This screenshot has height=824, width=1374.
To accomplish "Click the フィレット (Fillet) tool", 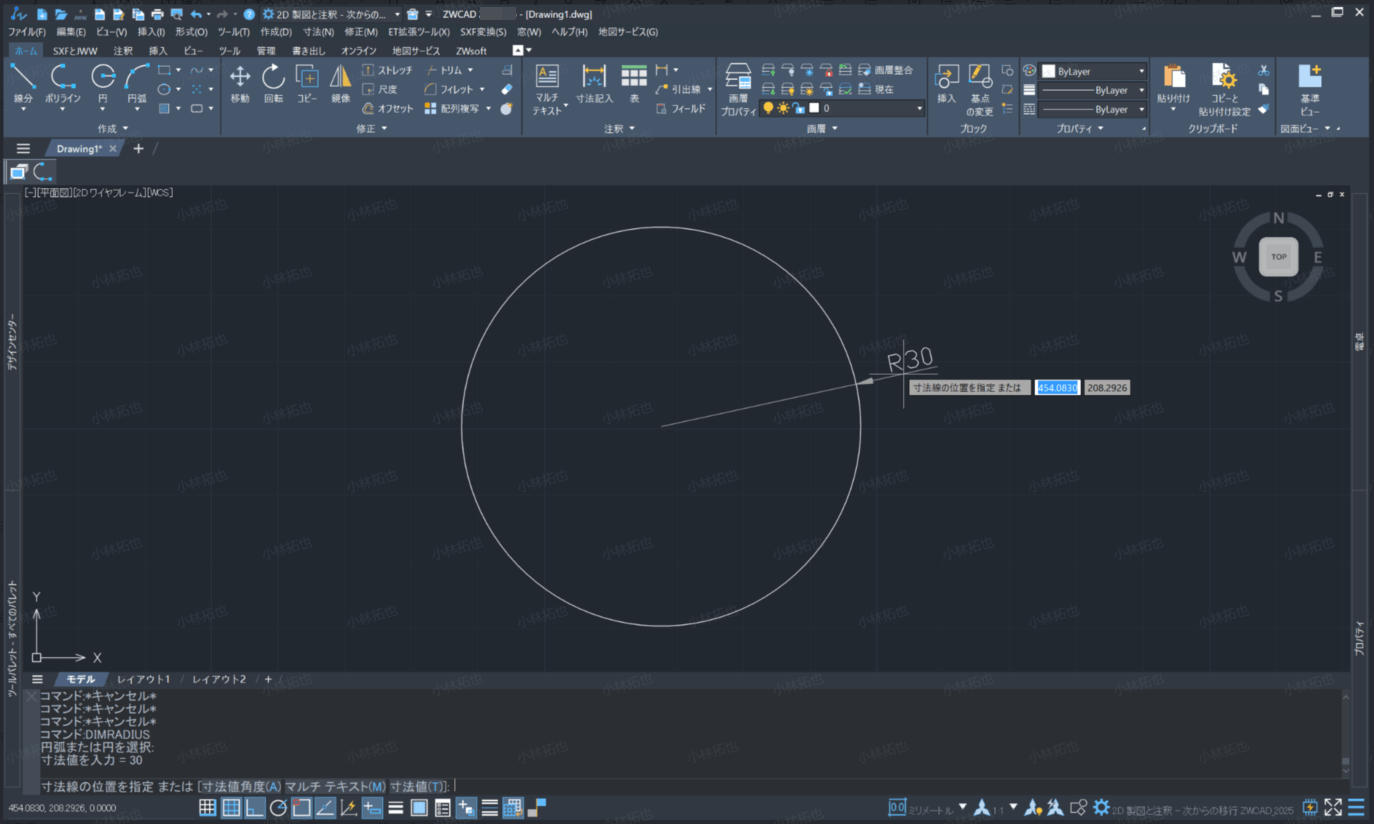I will point(449,90).
